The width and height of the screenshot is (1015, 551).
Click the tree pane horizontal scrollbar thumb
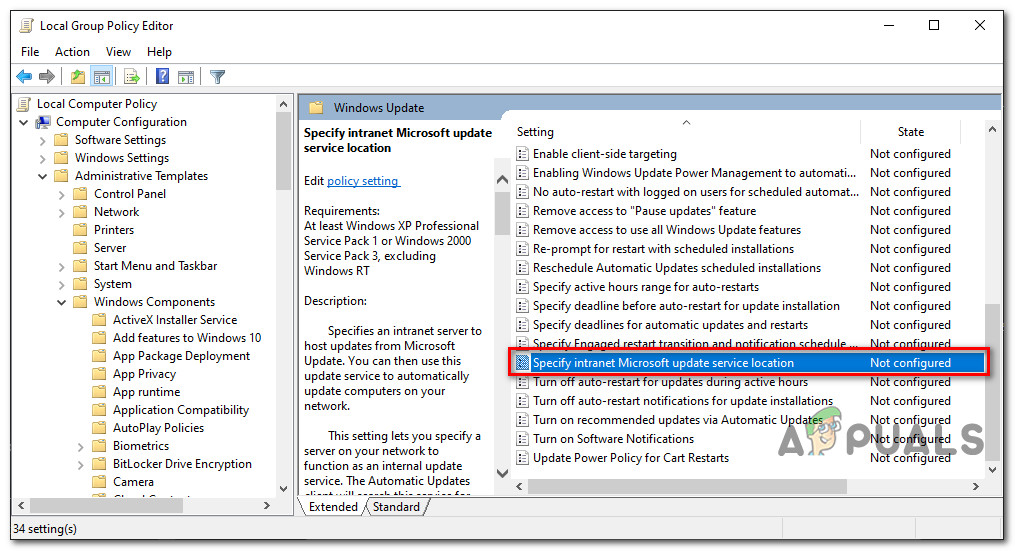click(x=107, y=506)
